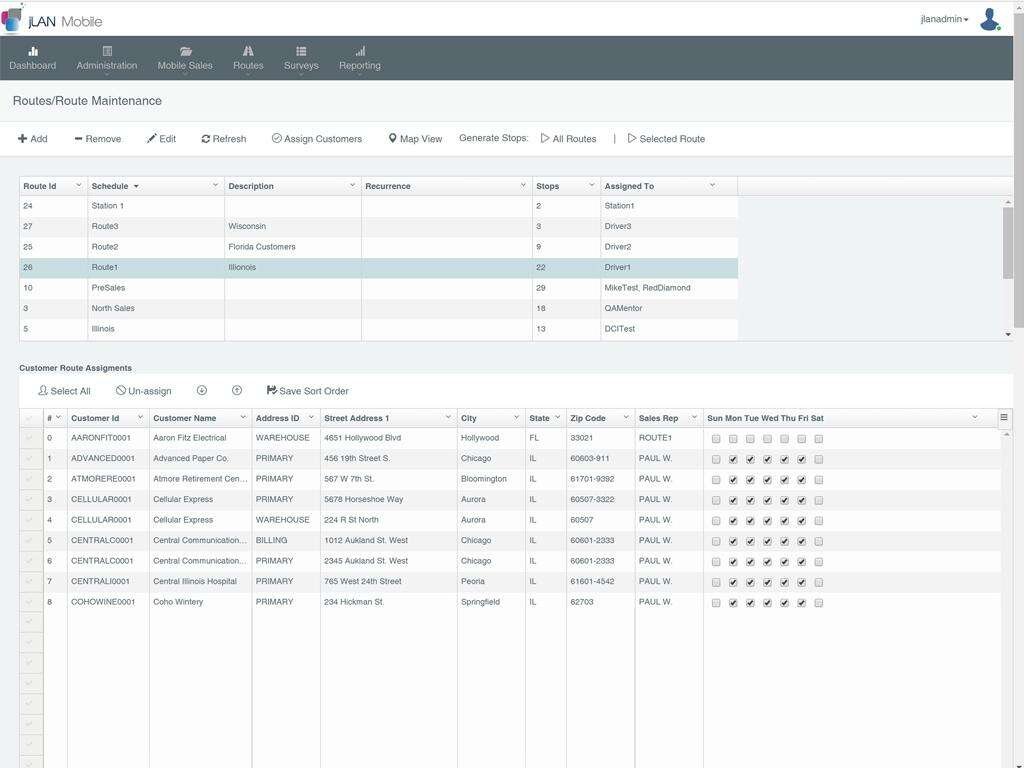Screen dimensions: 1024x768
Task: Select the Route2 Florida Customers row
Action: tap(379, 247)
